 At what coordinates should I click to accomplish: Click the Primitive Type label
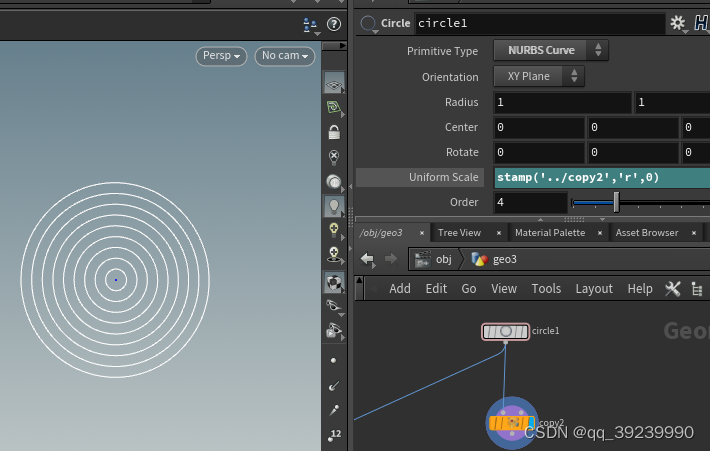point(442,51)
